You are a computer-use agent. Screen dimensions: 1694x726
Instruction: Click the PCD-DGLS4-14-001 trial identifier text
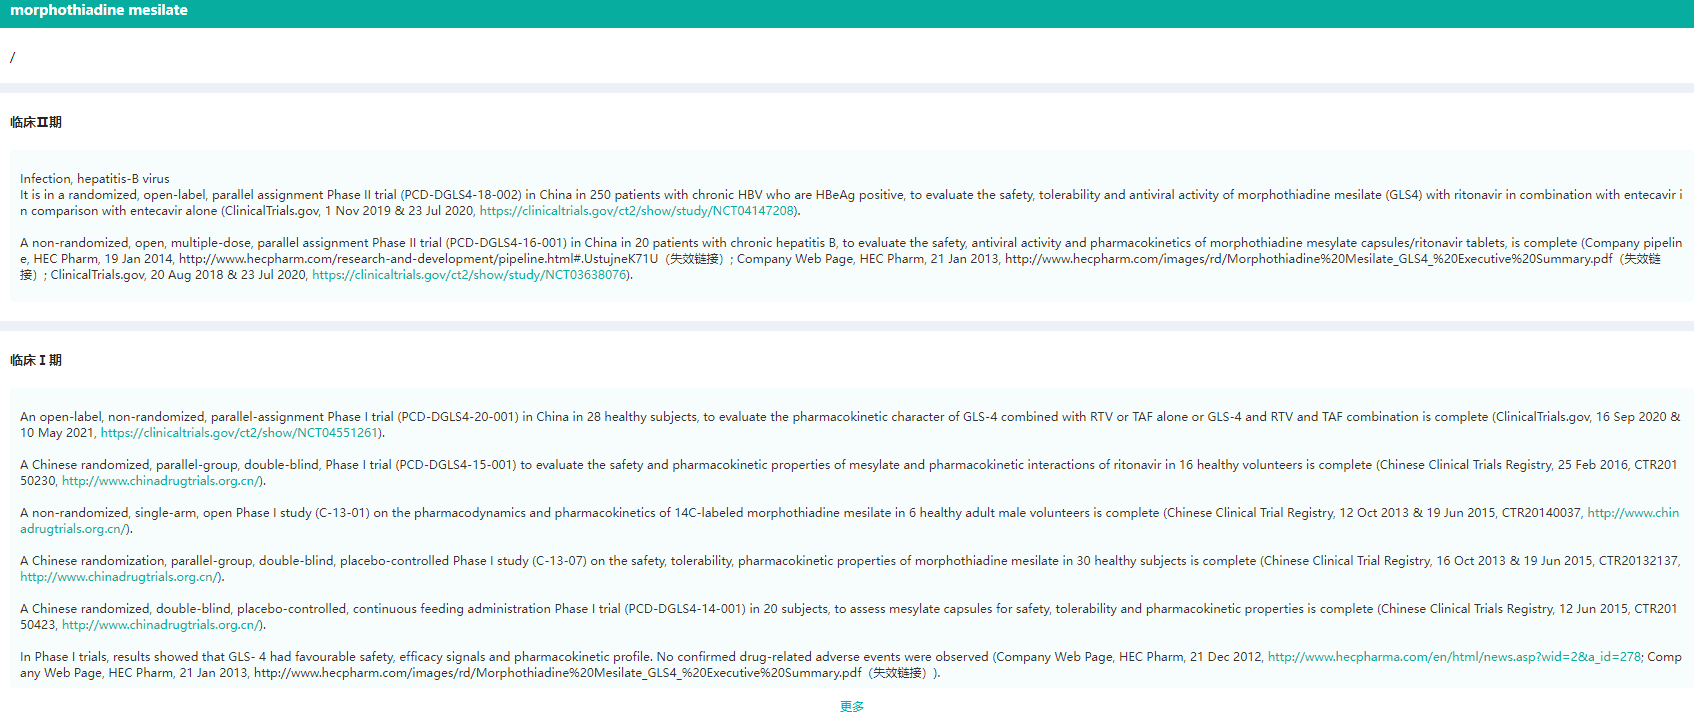pyautogui.click(x=685, y=609)
